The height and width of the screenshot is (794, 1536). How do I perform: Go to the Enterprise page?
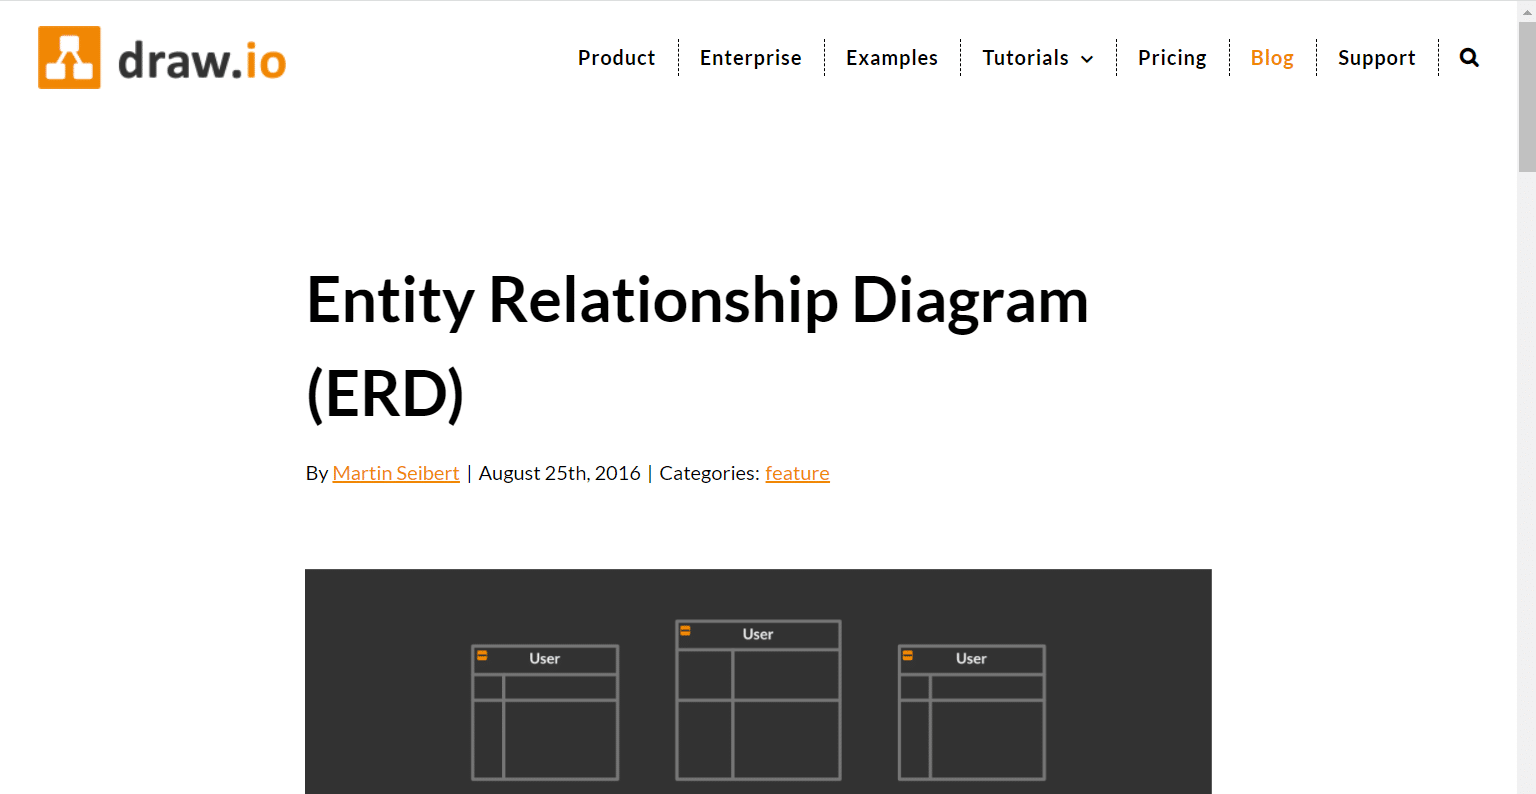coord(751,58)
